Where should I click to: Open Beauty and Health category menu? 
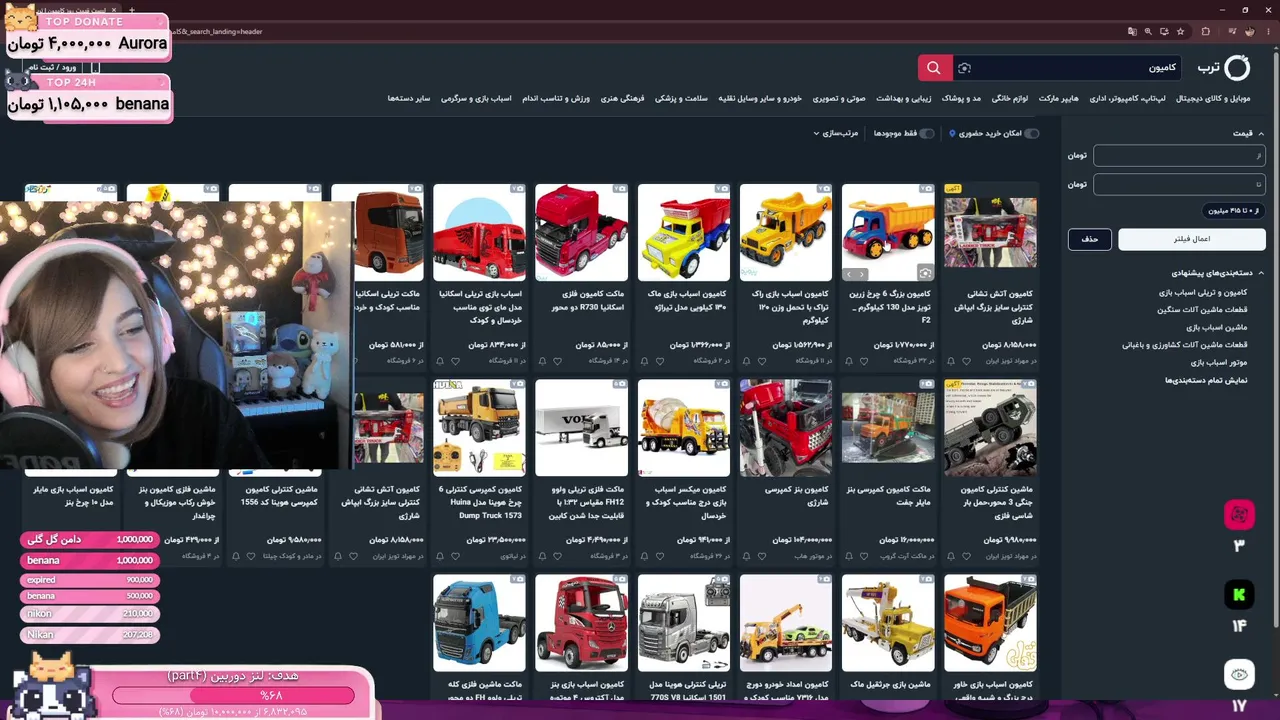click(904, 98)
